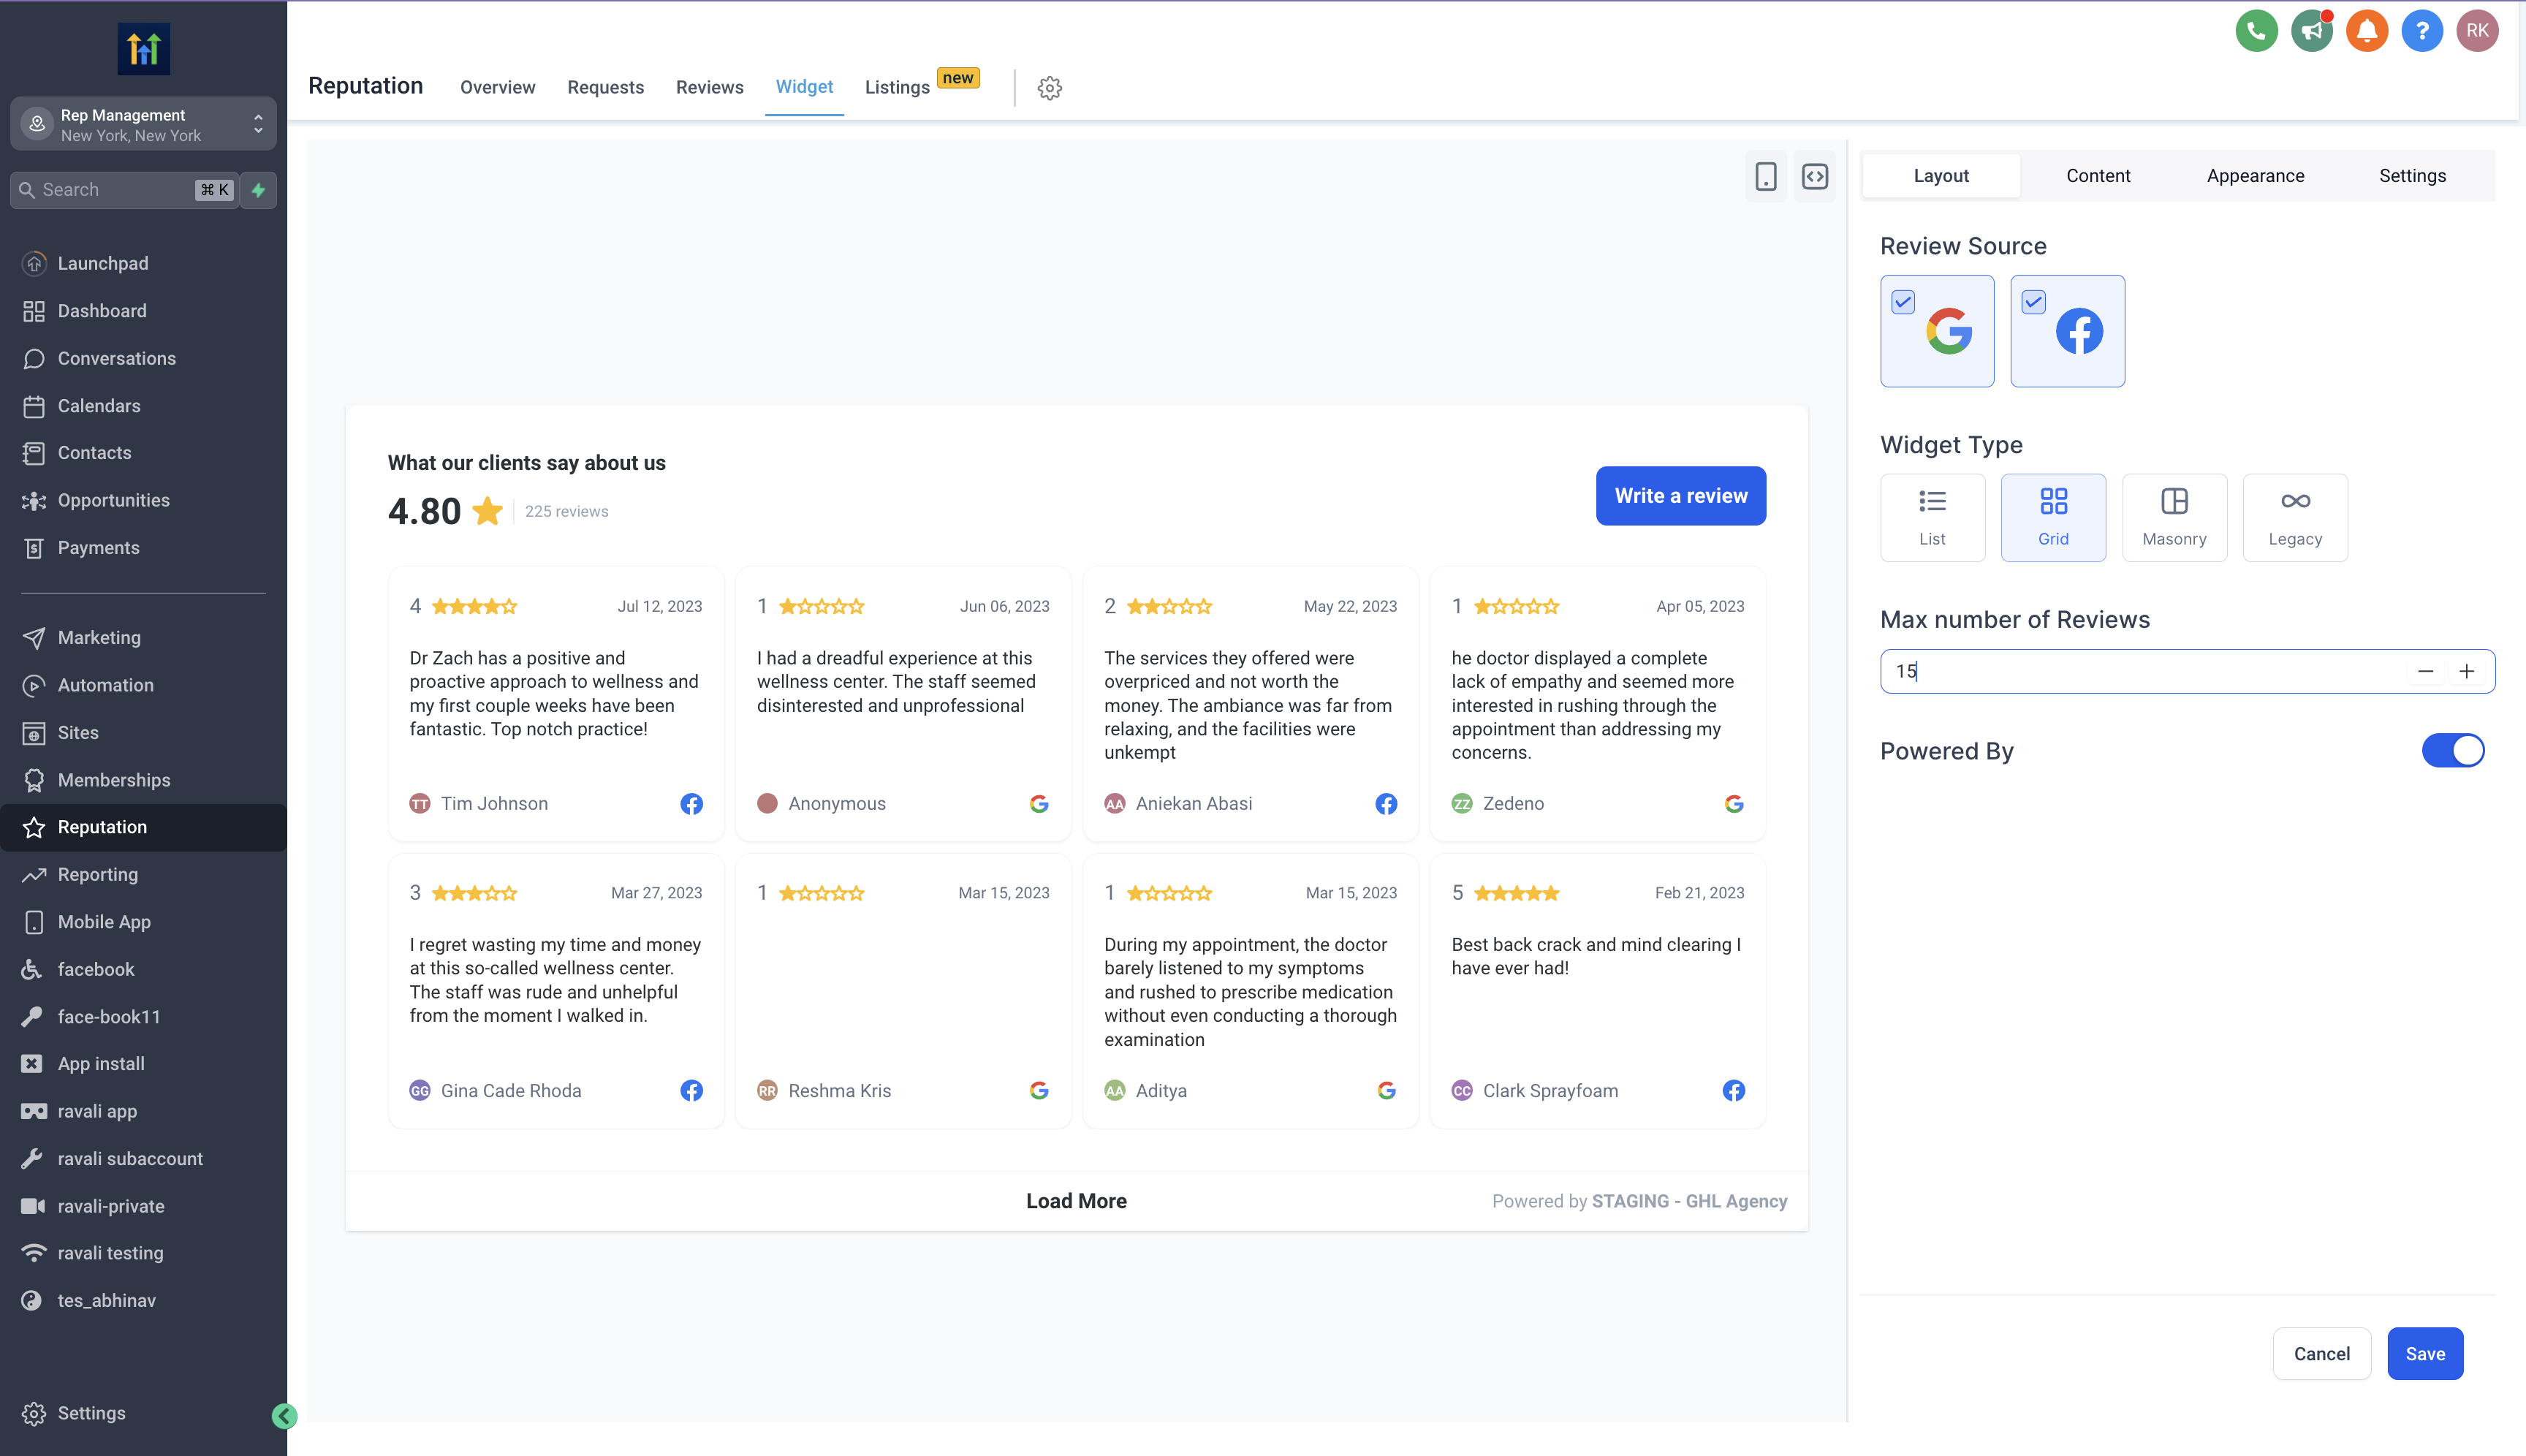Open the Reviews tab
This screenshot has height=1456, width=2526.
pyautogui.click(x=709, y=87)
